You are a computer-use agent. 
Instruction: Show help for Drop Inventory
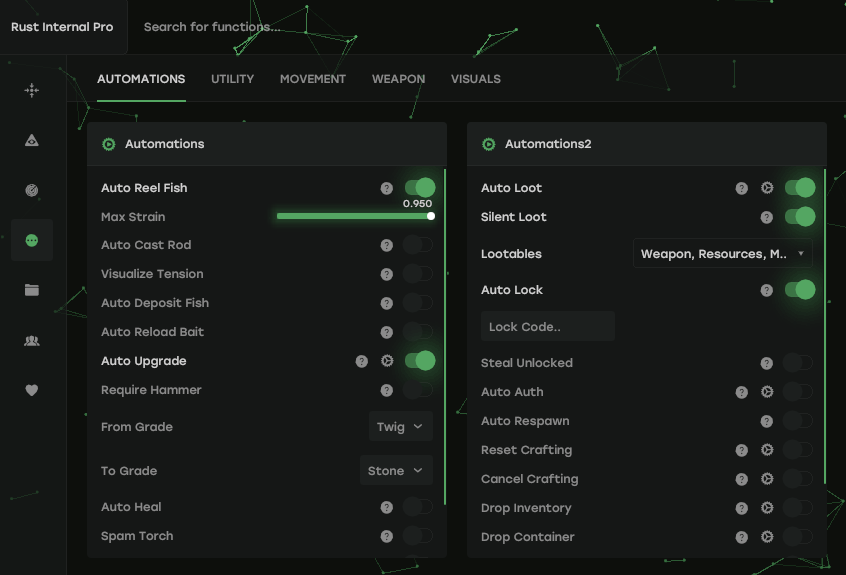click(x=742, y=508)
